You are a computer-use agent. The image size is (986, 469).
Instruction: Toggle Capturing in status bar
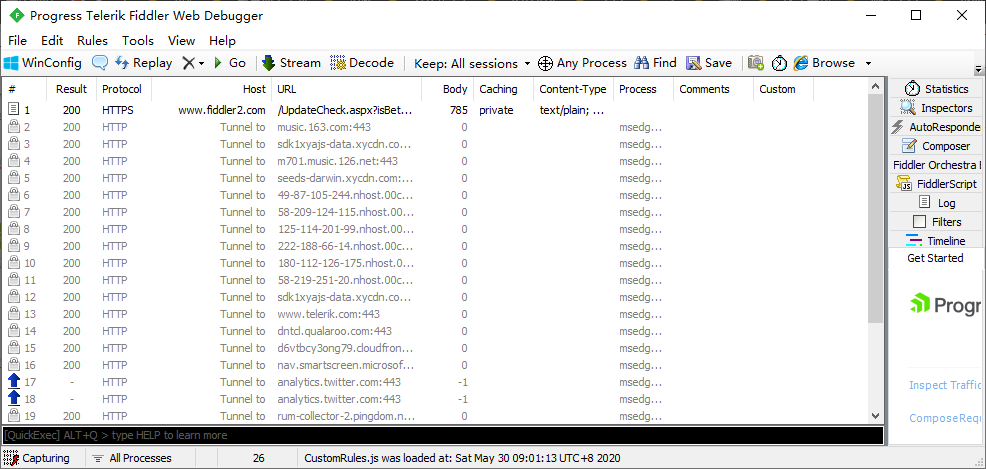[36, 458]
